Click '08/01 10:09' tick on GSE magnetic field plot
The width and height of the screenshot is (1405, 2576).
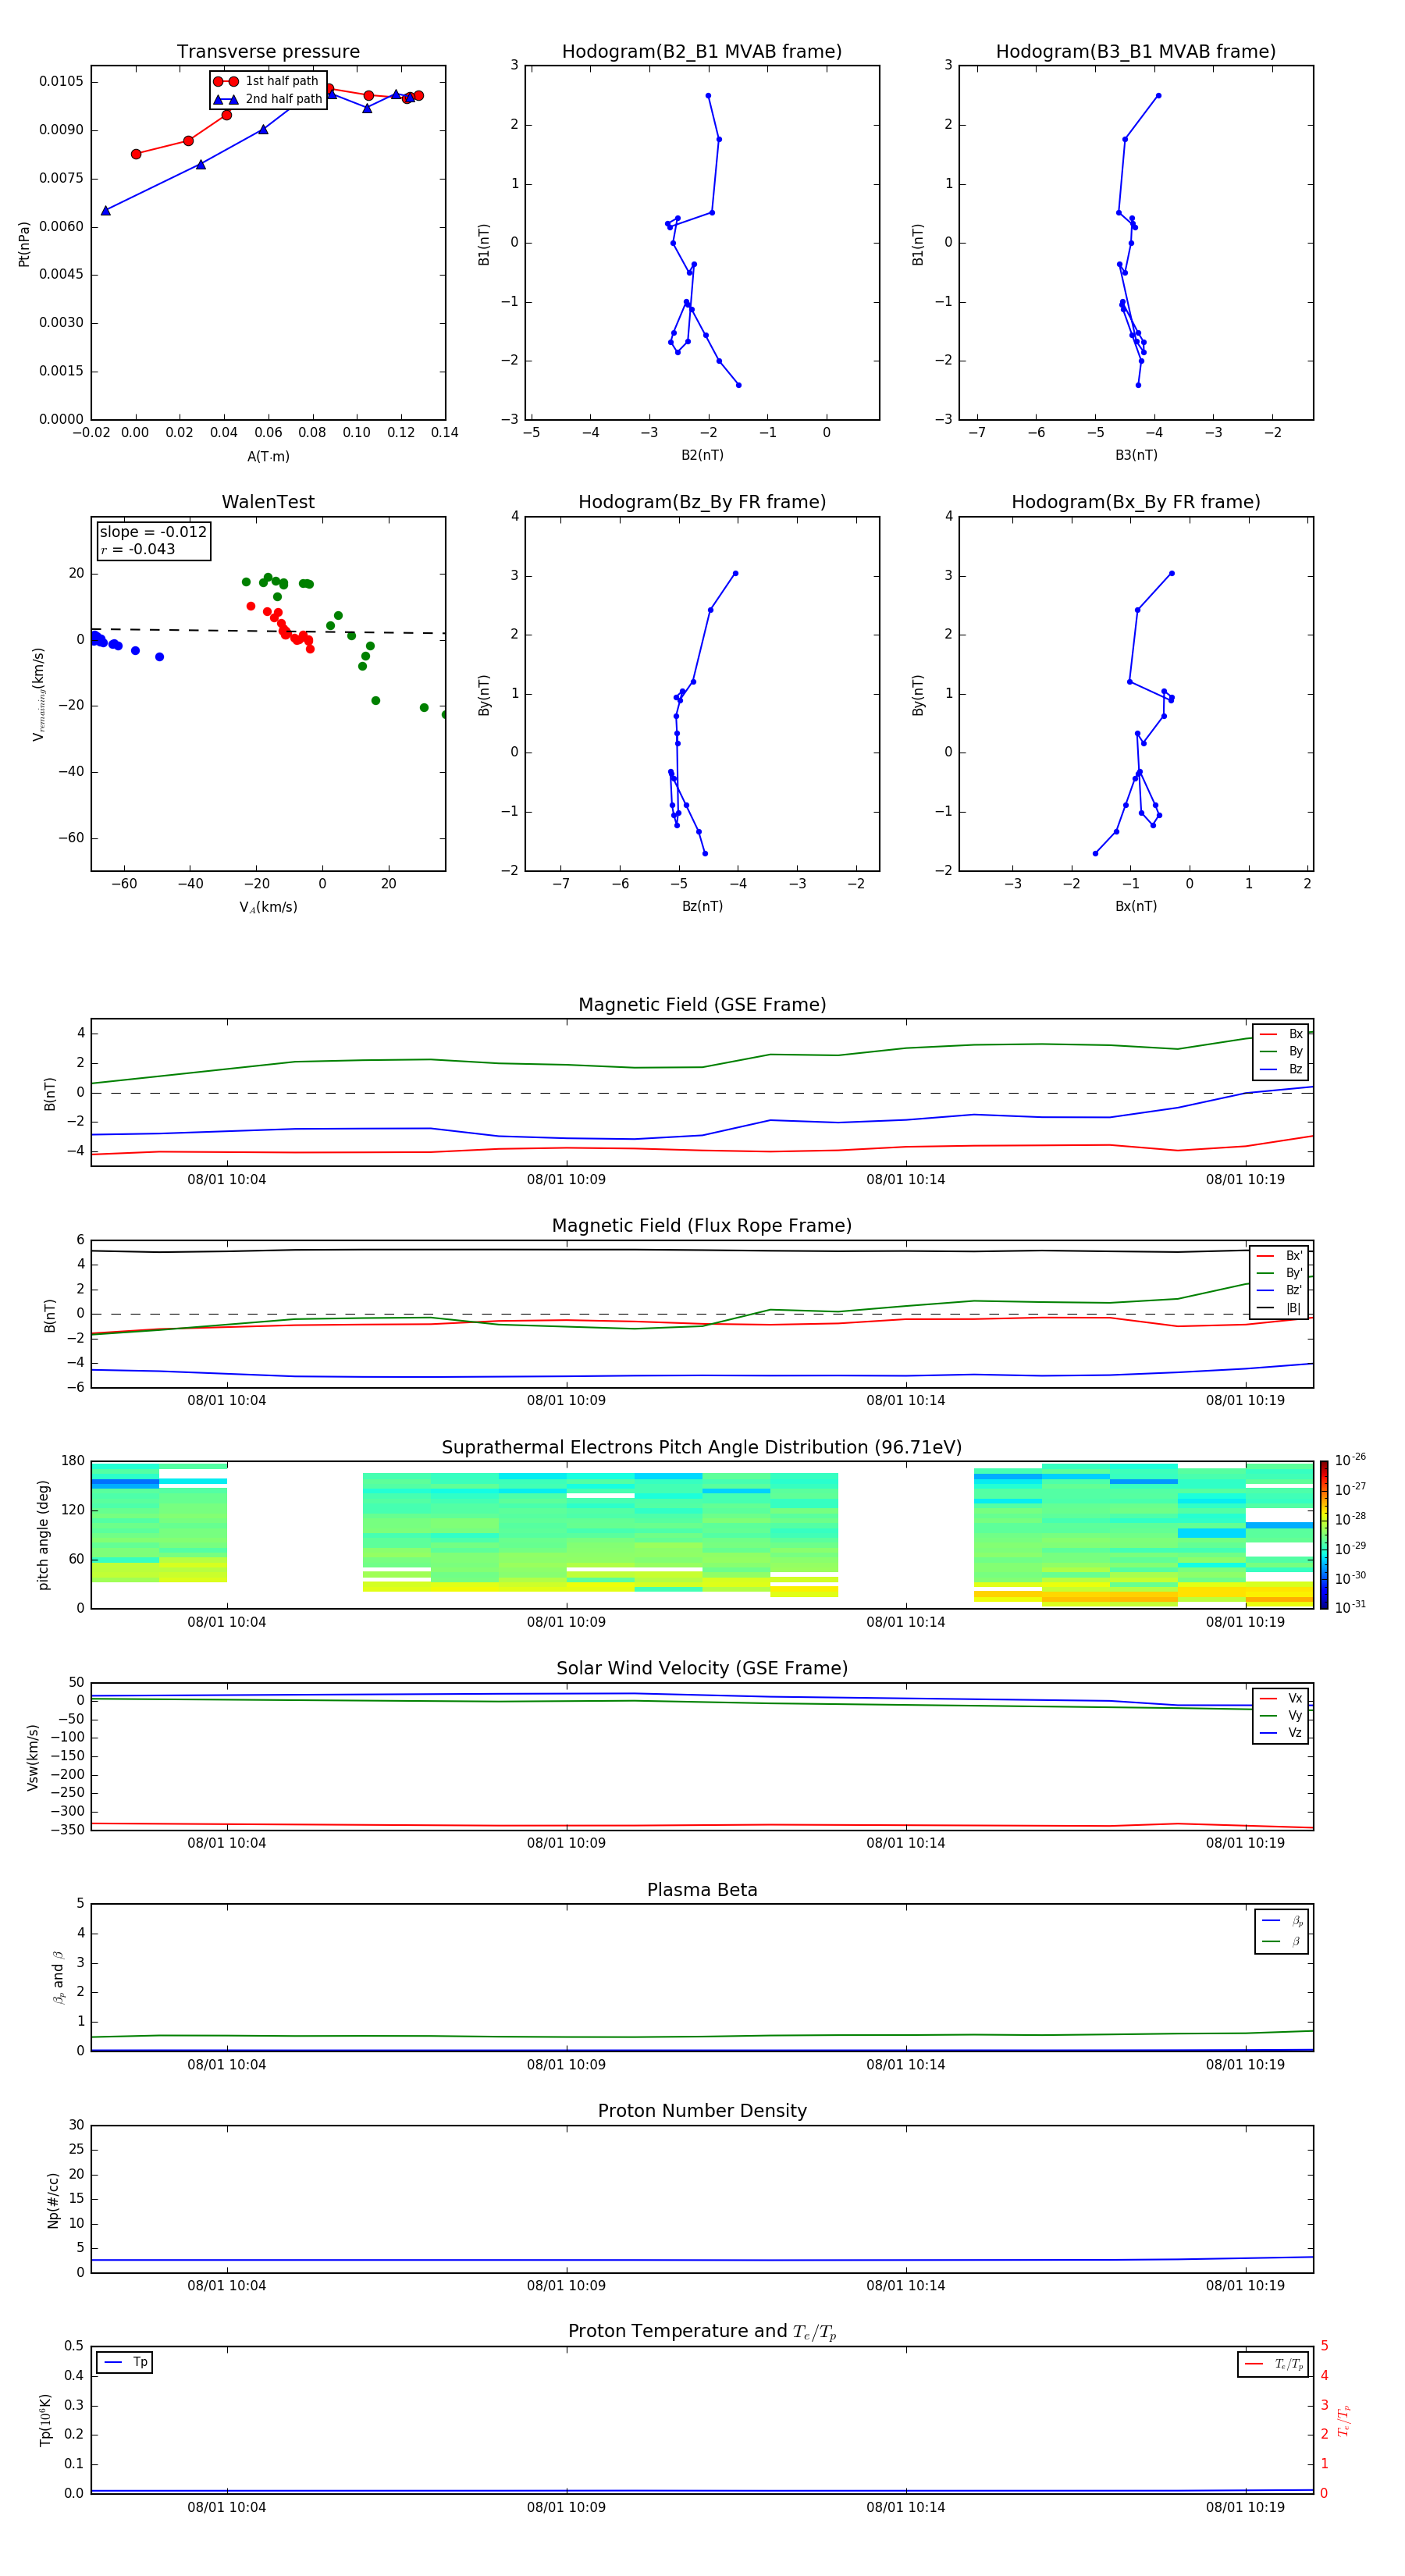coord(566,1179)
